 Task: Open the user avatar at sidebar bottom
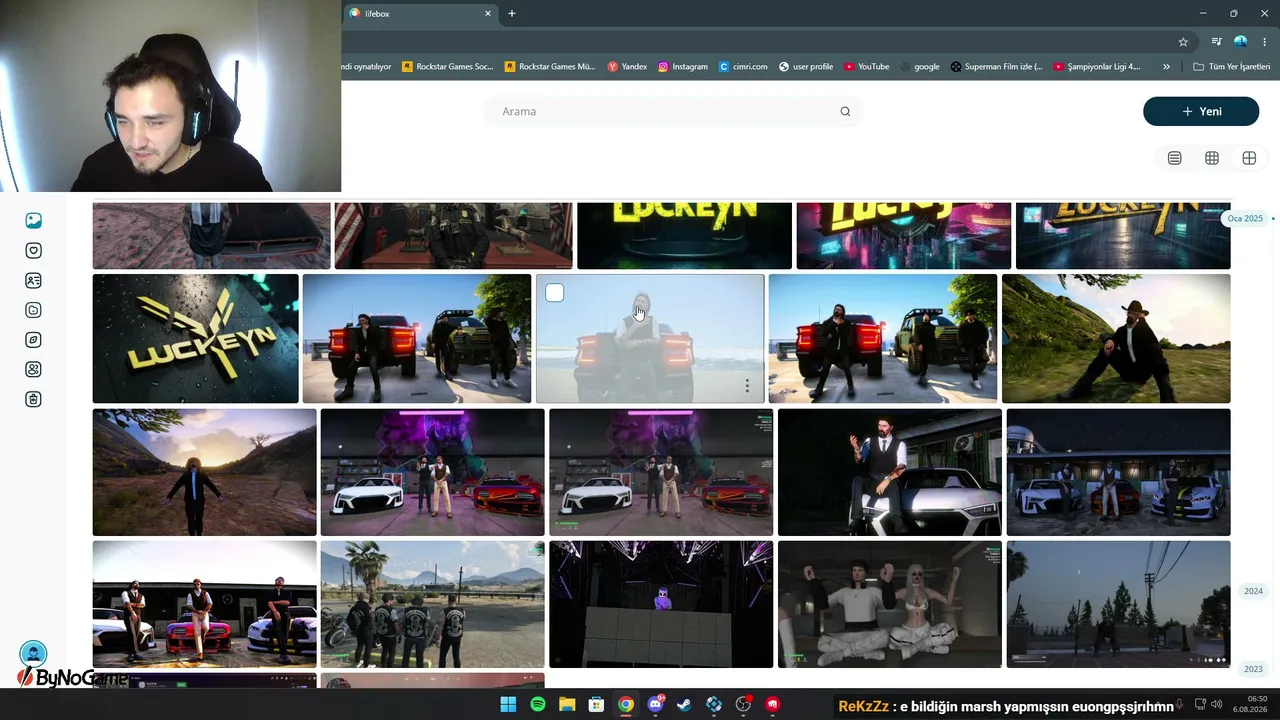[x=33, y=654]
